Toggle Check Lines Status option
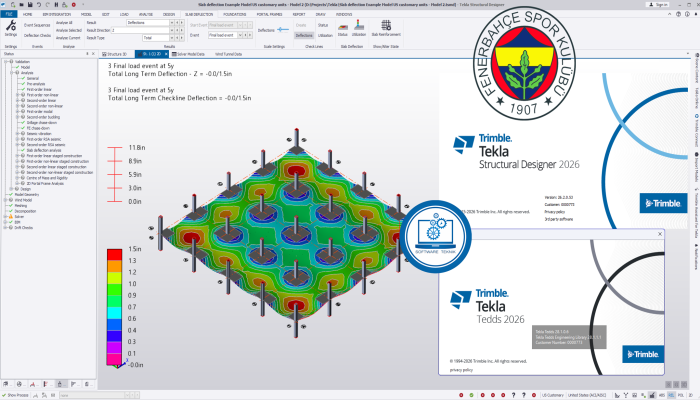 point(323,25)
